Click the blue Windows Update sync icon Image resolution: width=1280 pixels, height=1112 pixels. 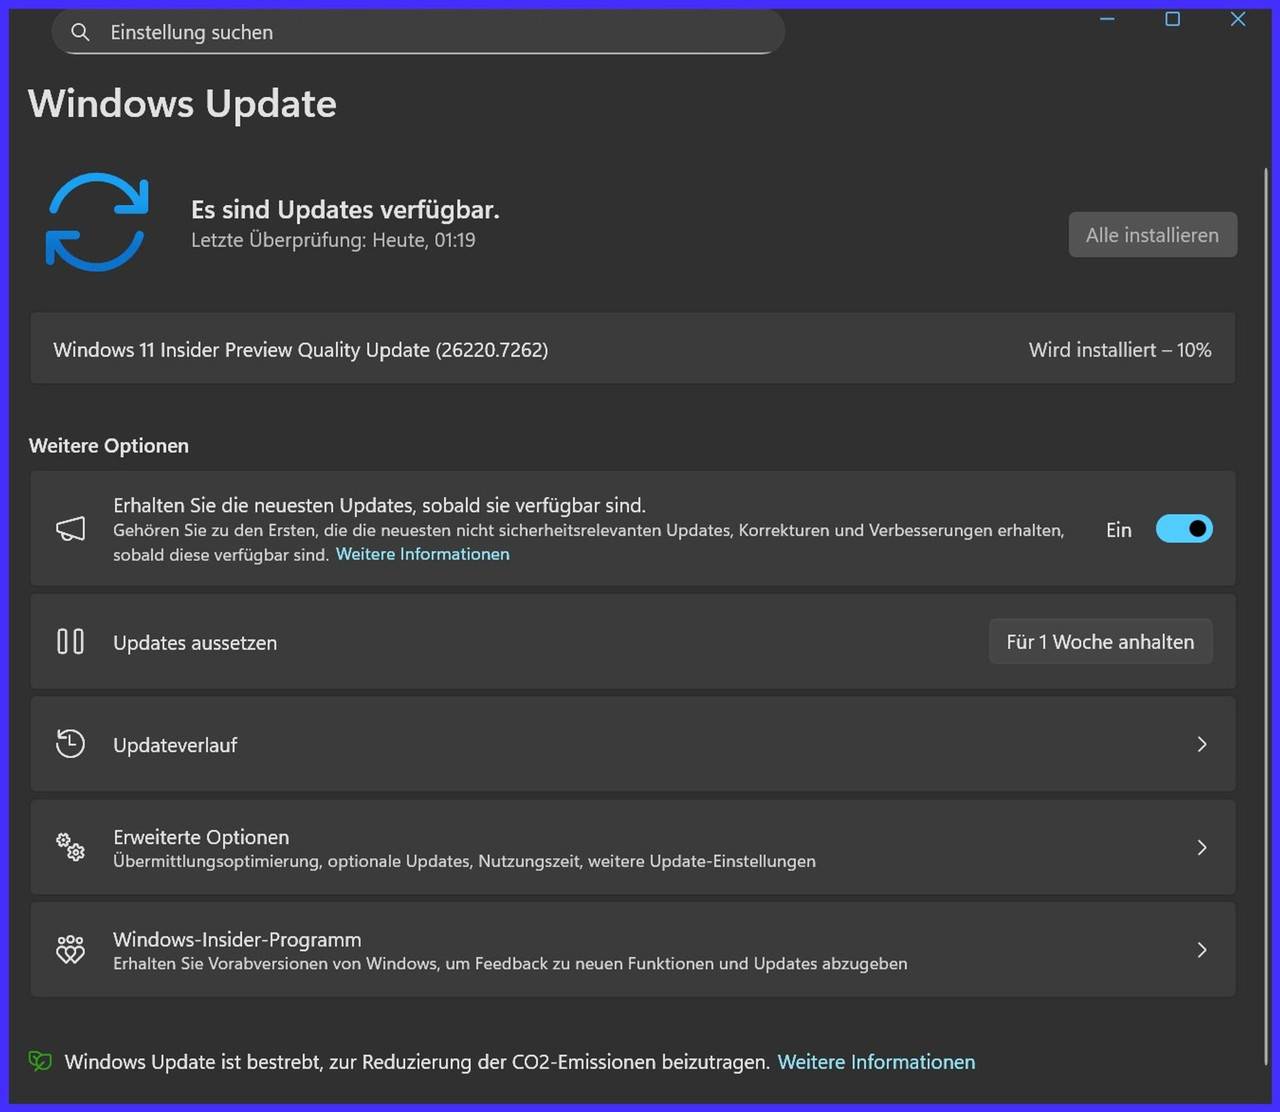[x=97, y=222]
